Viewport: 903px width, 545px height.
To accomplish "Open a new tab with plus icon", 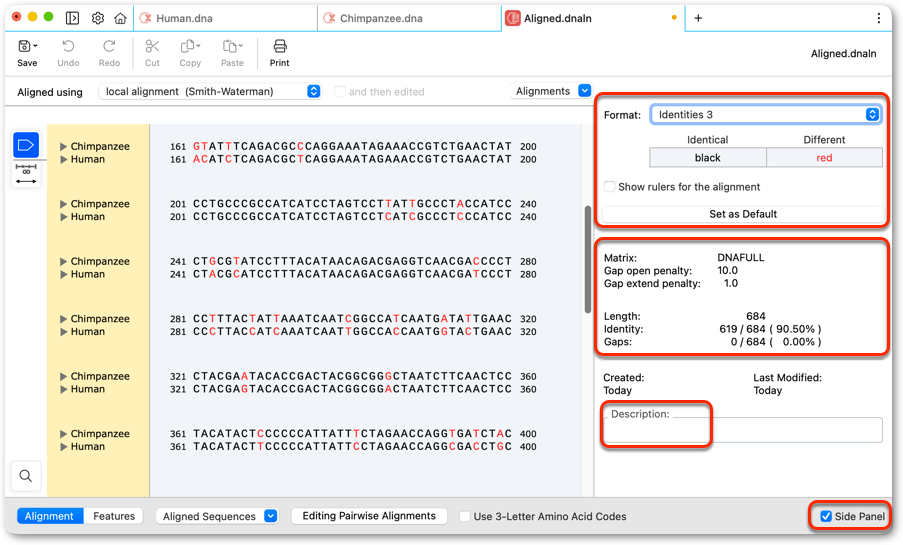I will pyautogui.click(x=698, y=18).
